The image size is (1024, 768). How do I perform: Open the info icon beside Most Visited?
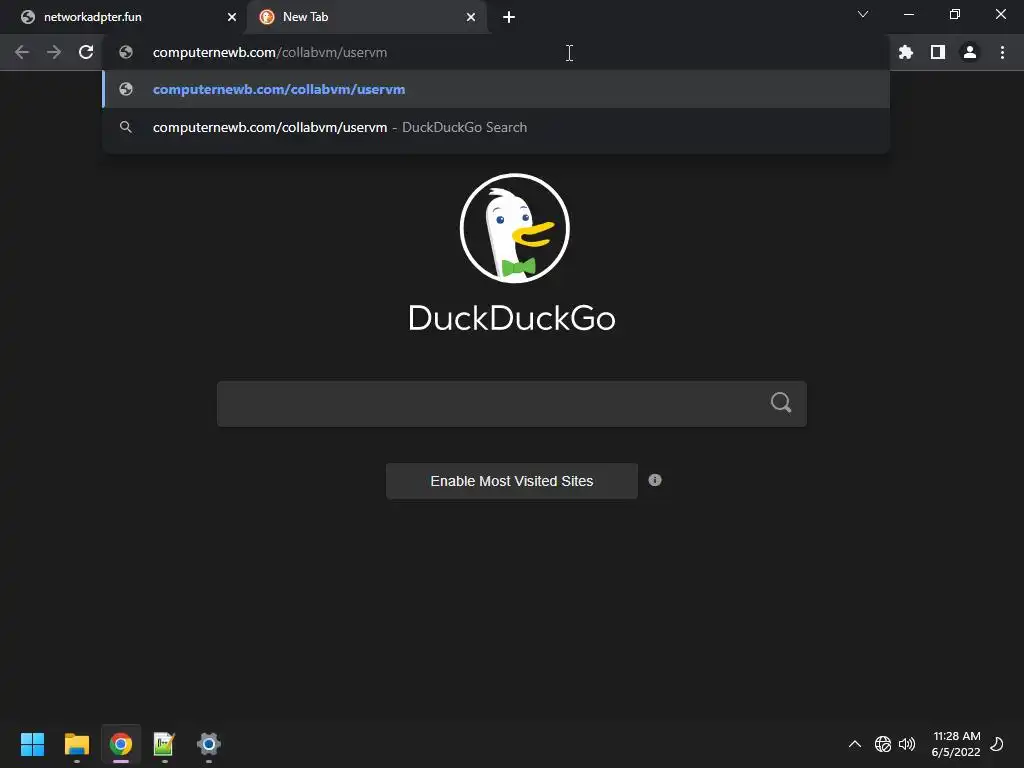point(655,480)
